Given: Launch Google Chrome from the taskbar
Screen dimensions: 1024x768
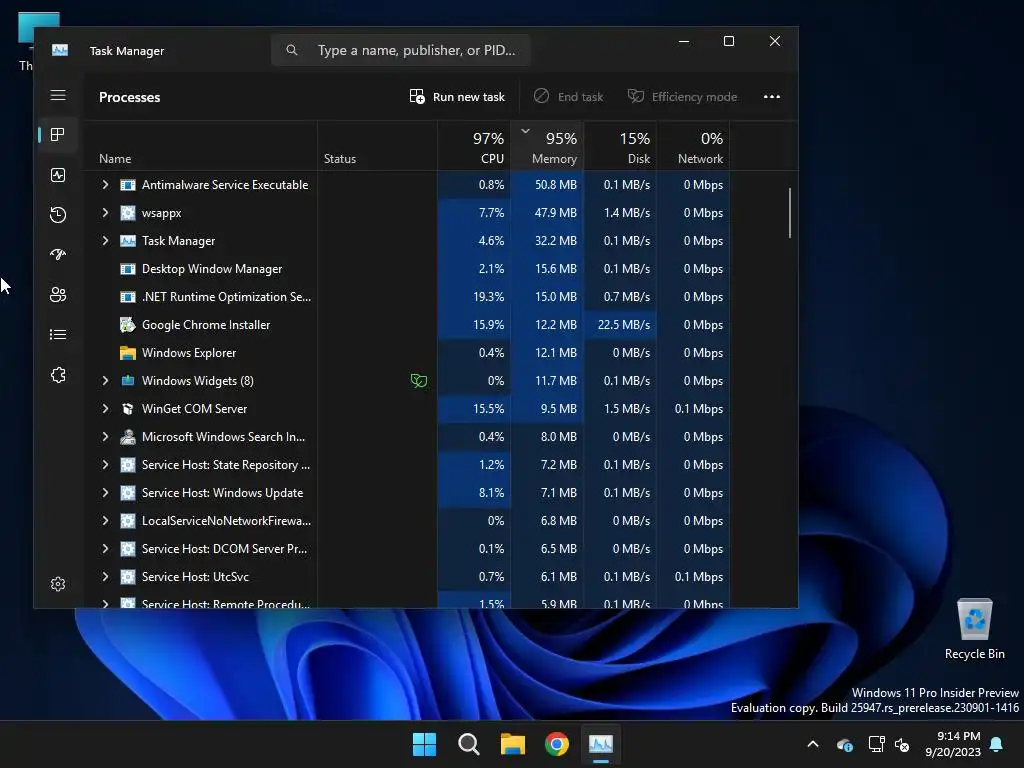Looking at the screenshot, I should click(x=556, y=744).
